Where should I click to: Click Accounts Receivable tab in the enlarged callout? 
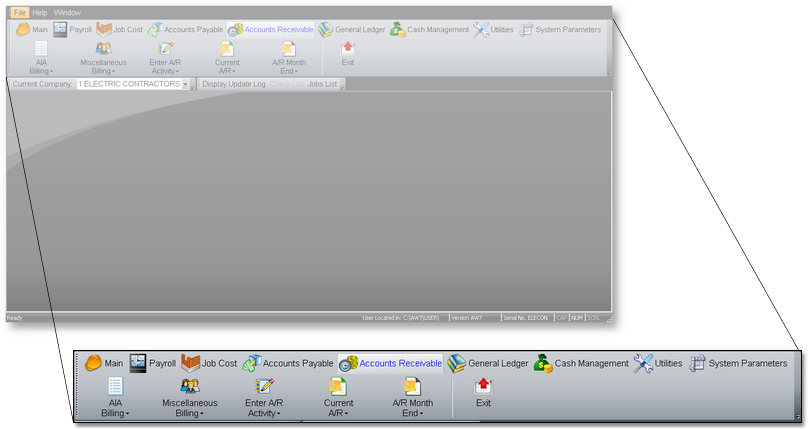(390, 363)
